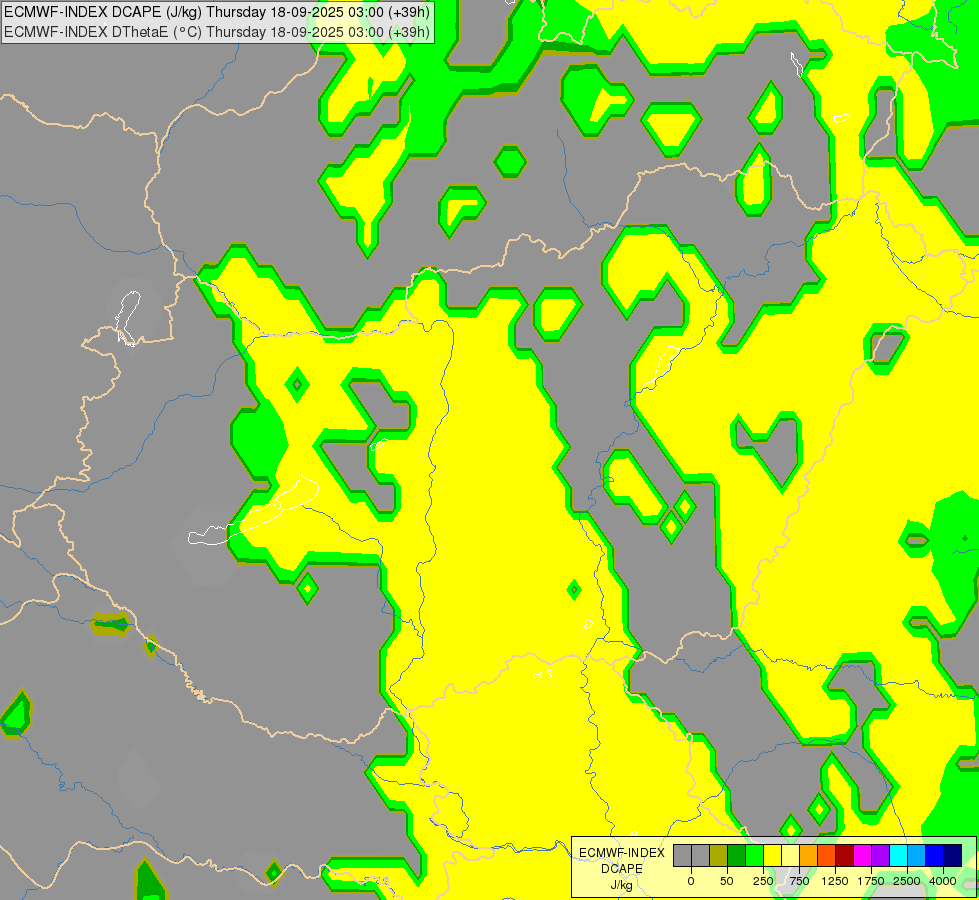
Task: Choose the cyan legend swatch
Action: [x=898, y=856]
